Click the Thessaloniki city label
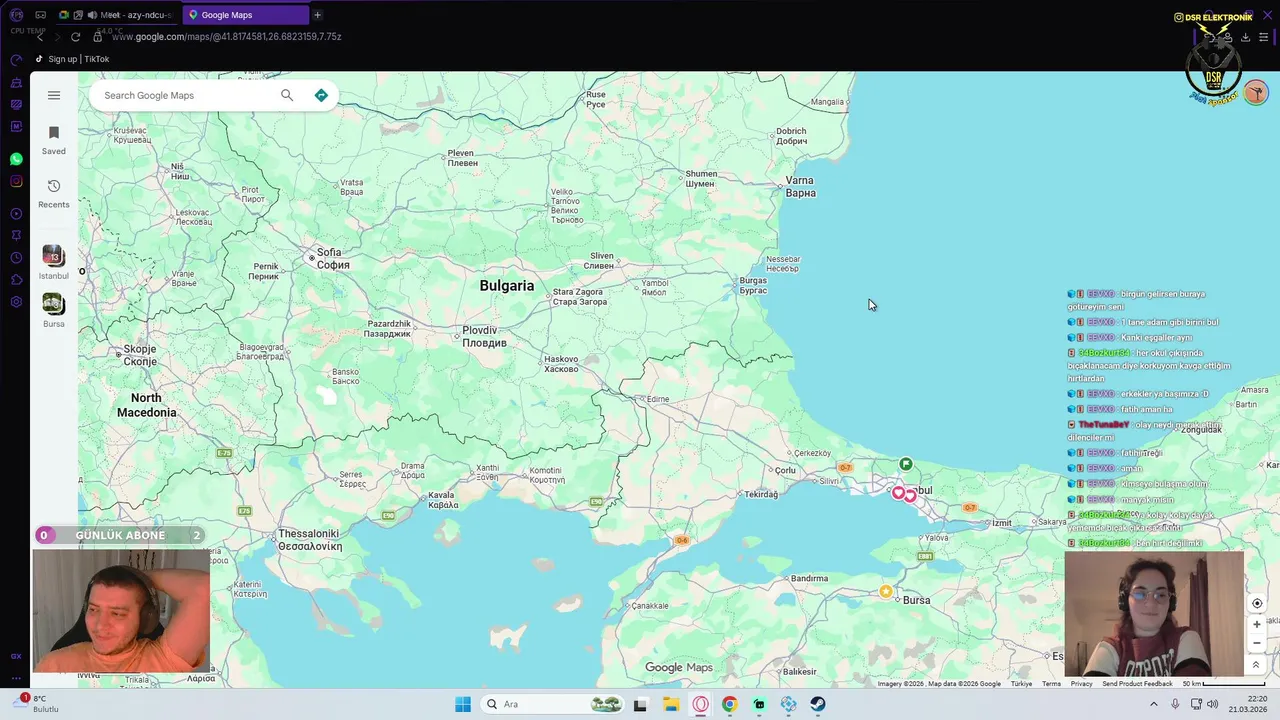The height and width of the screenshot is (720, 1280). coord(309,540)
